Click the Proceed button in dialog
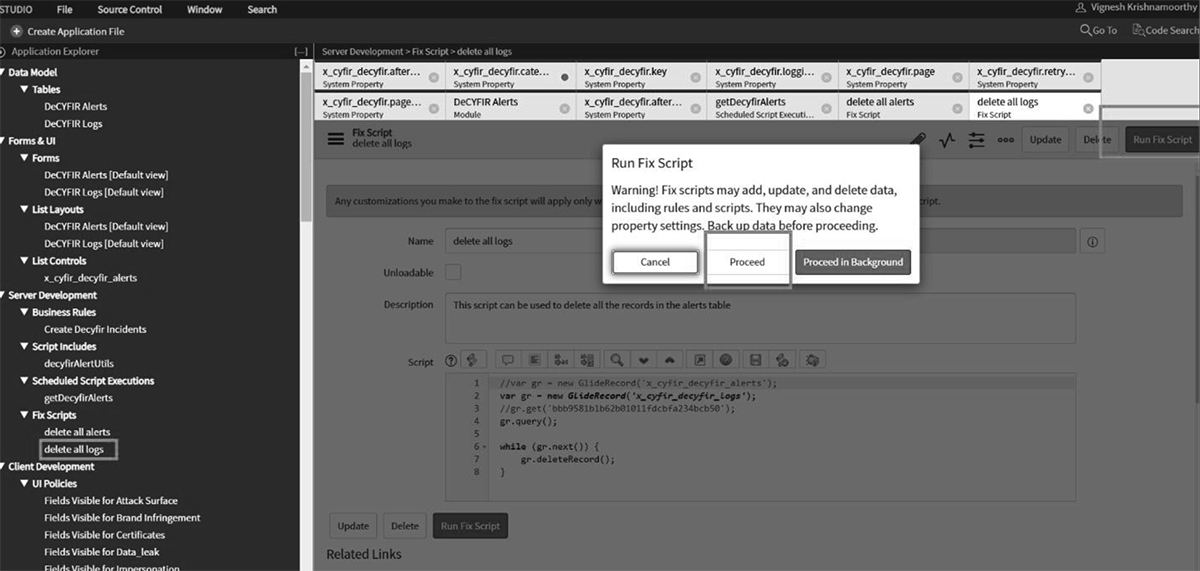This screenshot has height=571, width=1200. tap(747, 262)
